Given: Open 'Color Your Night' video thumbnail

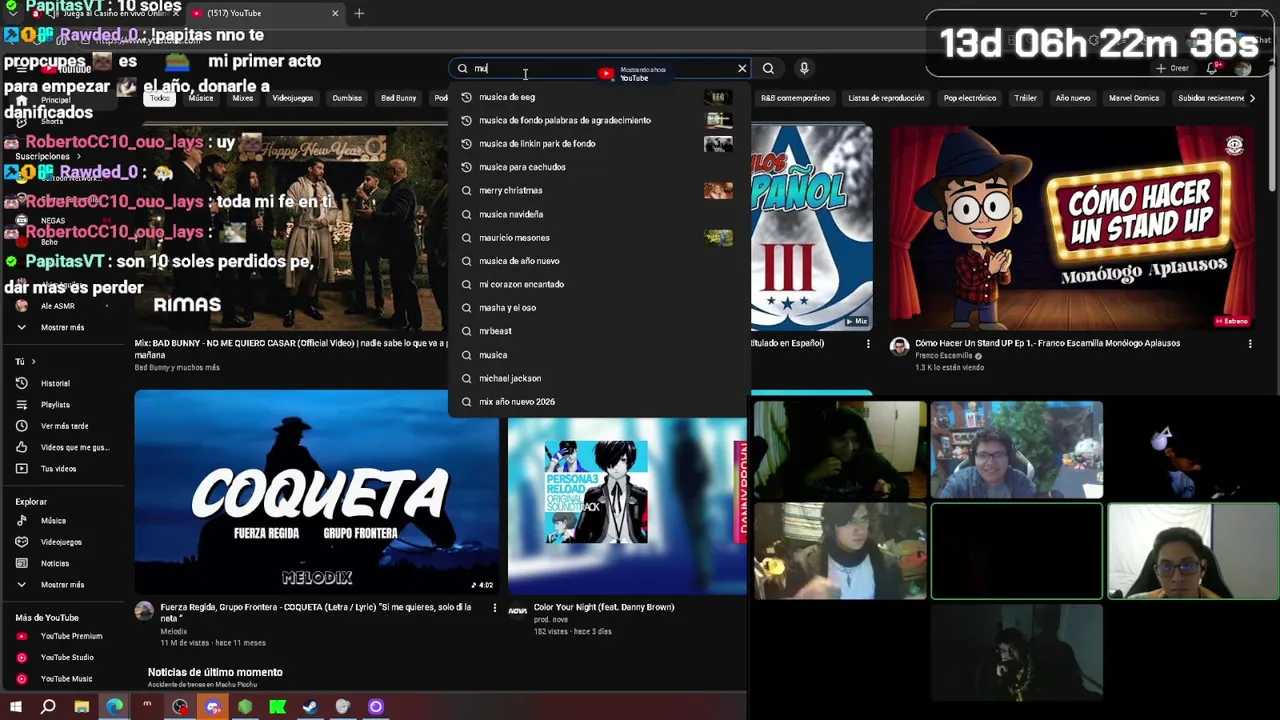Looking at the screenshot, I should click(627, 506).
